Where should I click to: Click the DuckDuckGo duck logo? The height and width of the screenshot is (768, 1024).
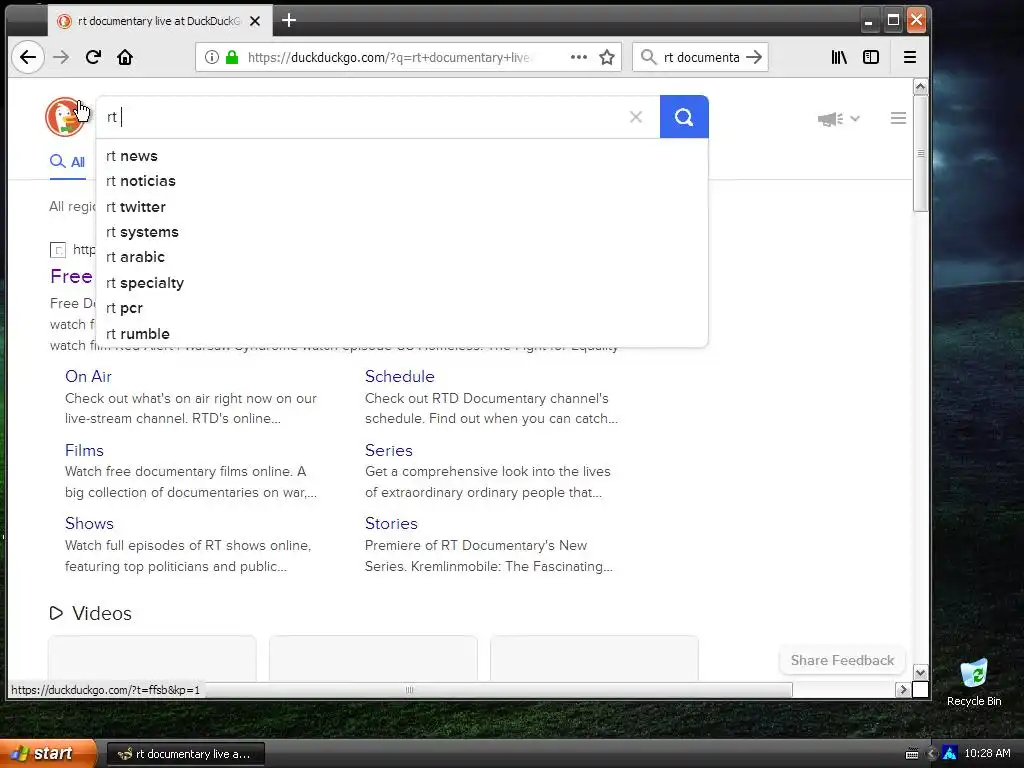[65, 117]
